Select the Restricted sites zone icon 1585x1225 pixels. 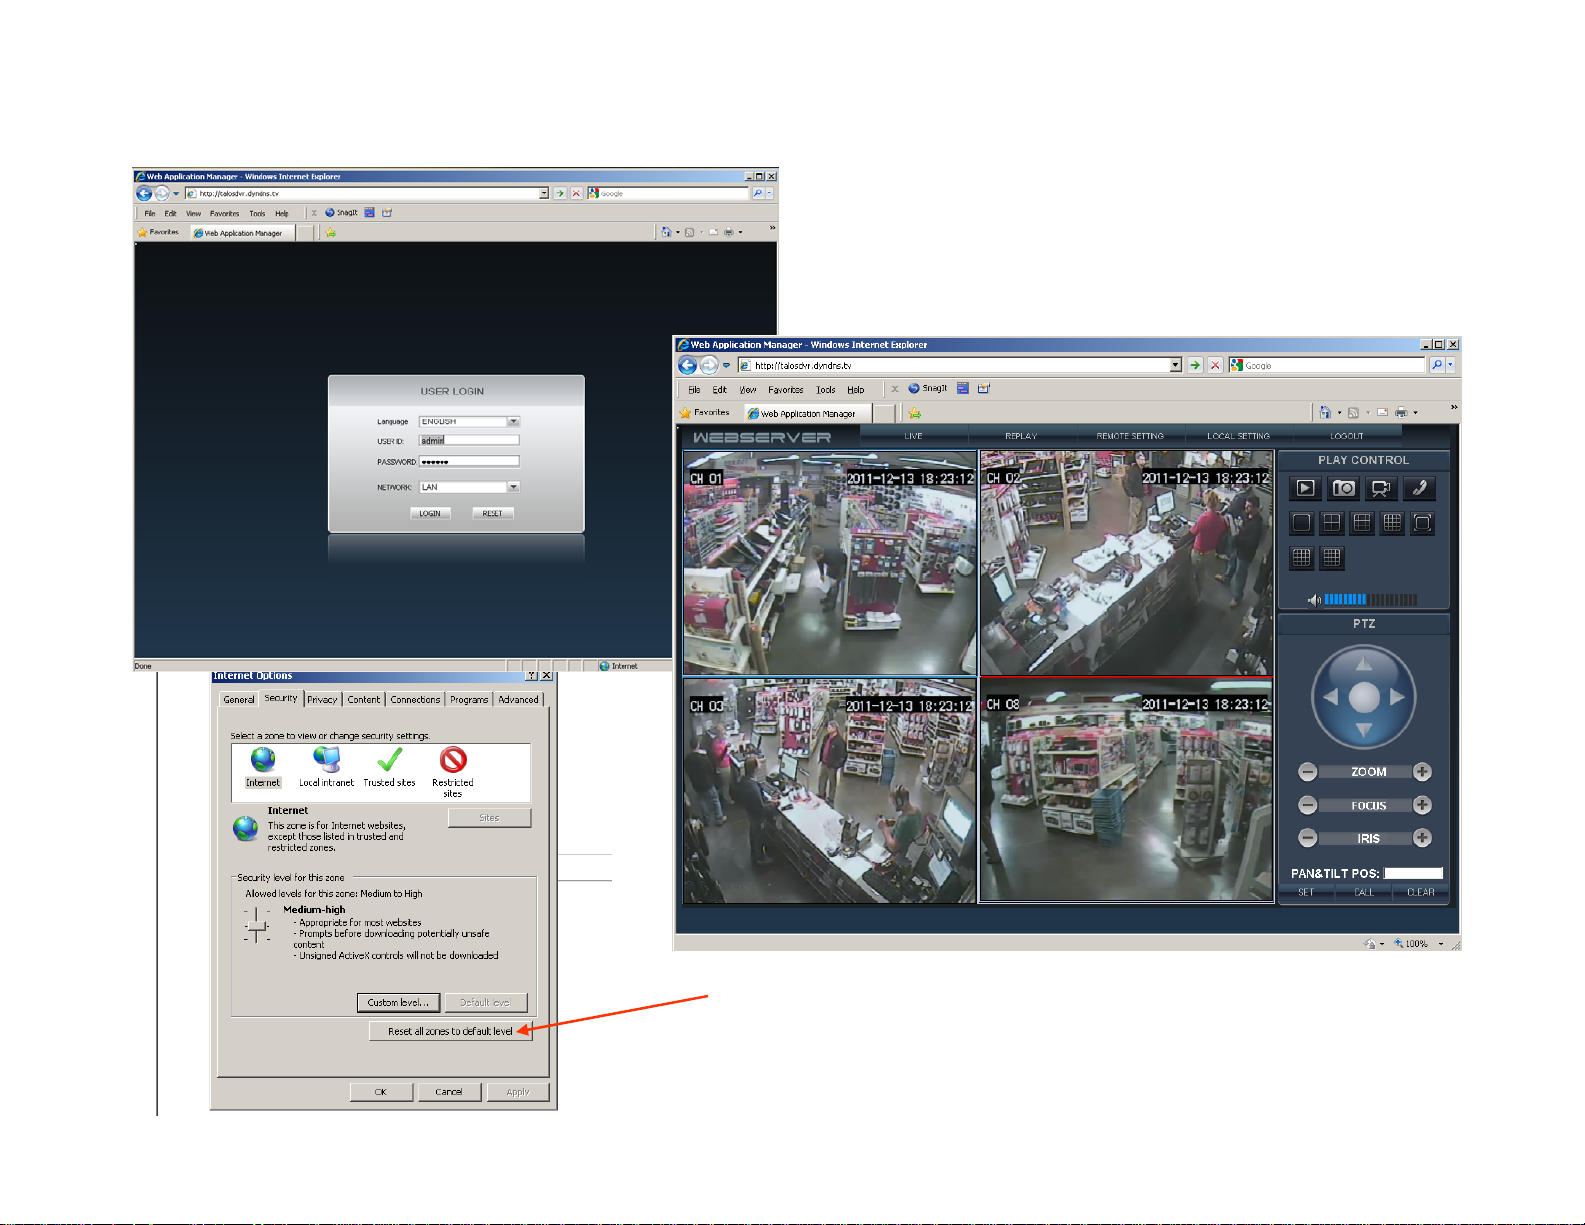pos(453,772)
